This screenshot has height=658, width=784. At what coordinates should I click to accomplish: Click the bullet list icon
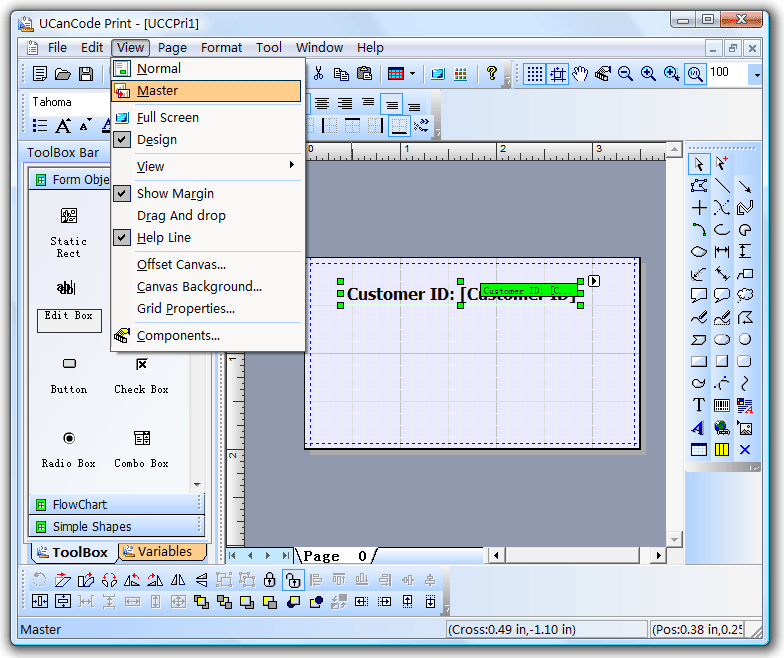point(40,126)
